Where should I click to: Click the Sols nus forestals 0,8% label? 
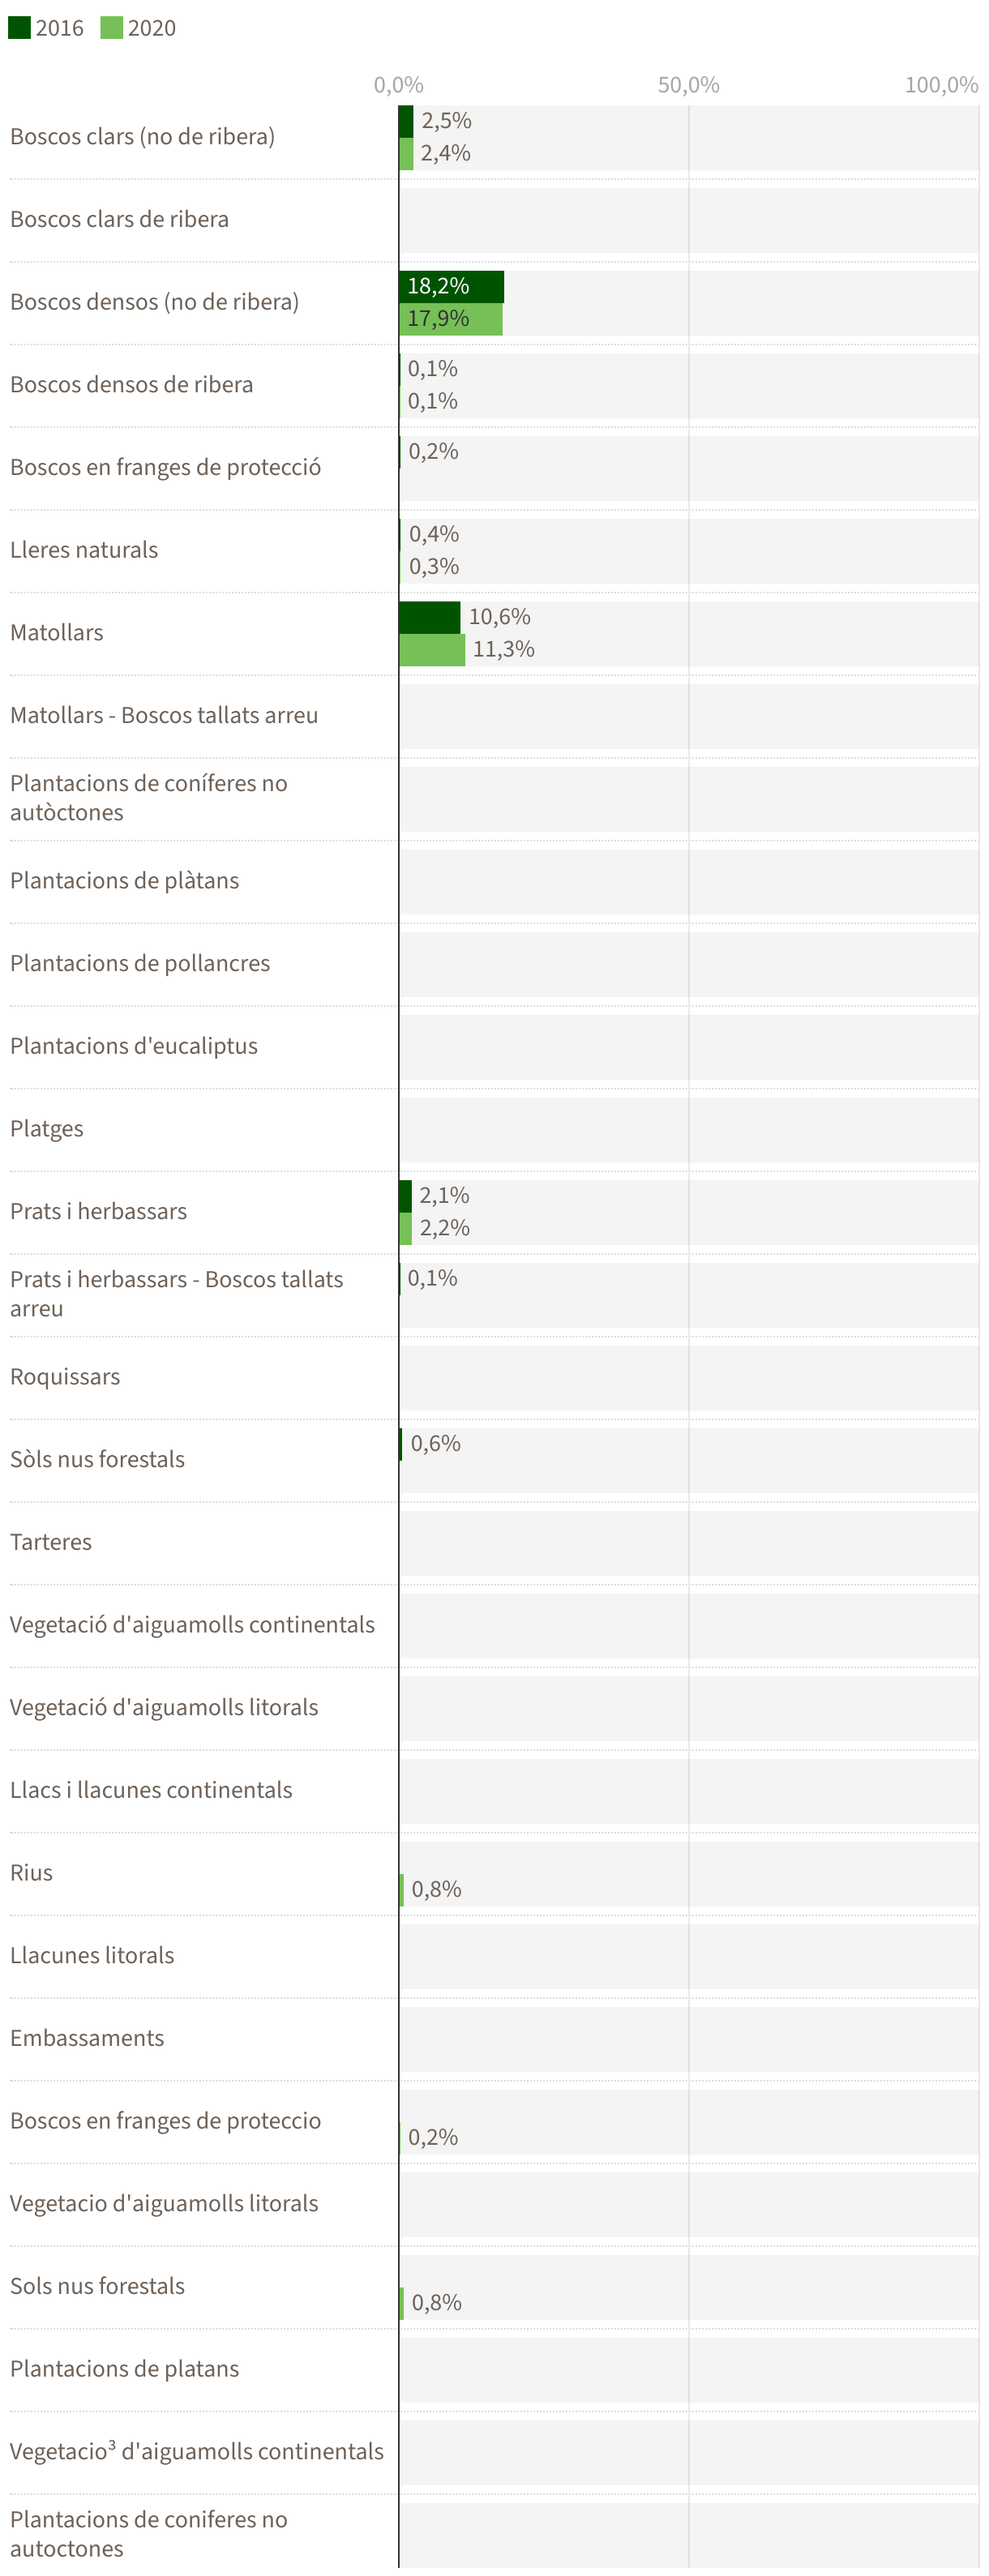pyautogui.click(x=436, y=2302)
